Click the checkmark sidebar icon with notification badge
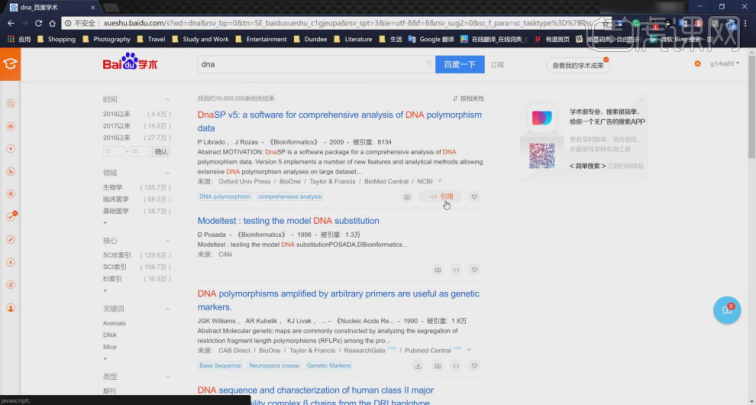Screen dimensions: 756x405 click(11, 216)
